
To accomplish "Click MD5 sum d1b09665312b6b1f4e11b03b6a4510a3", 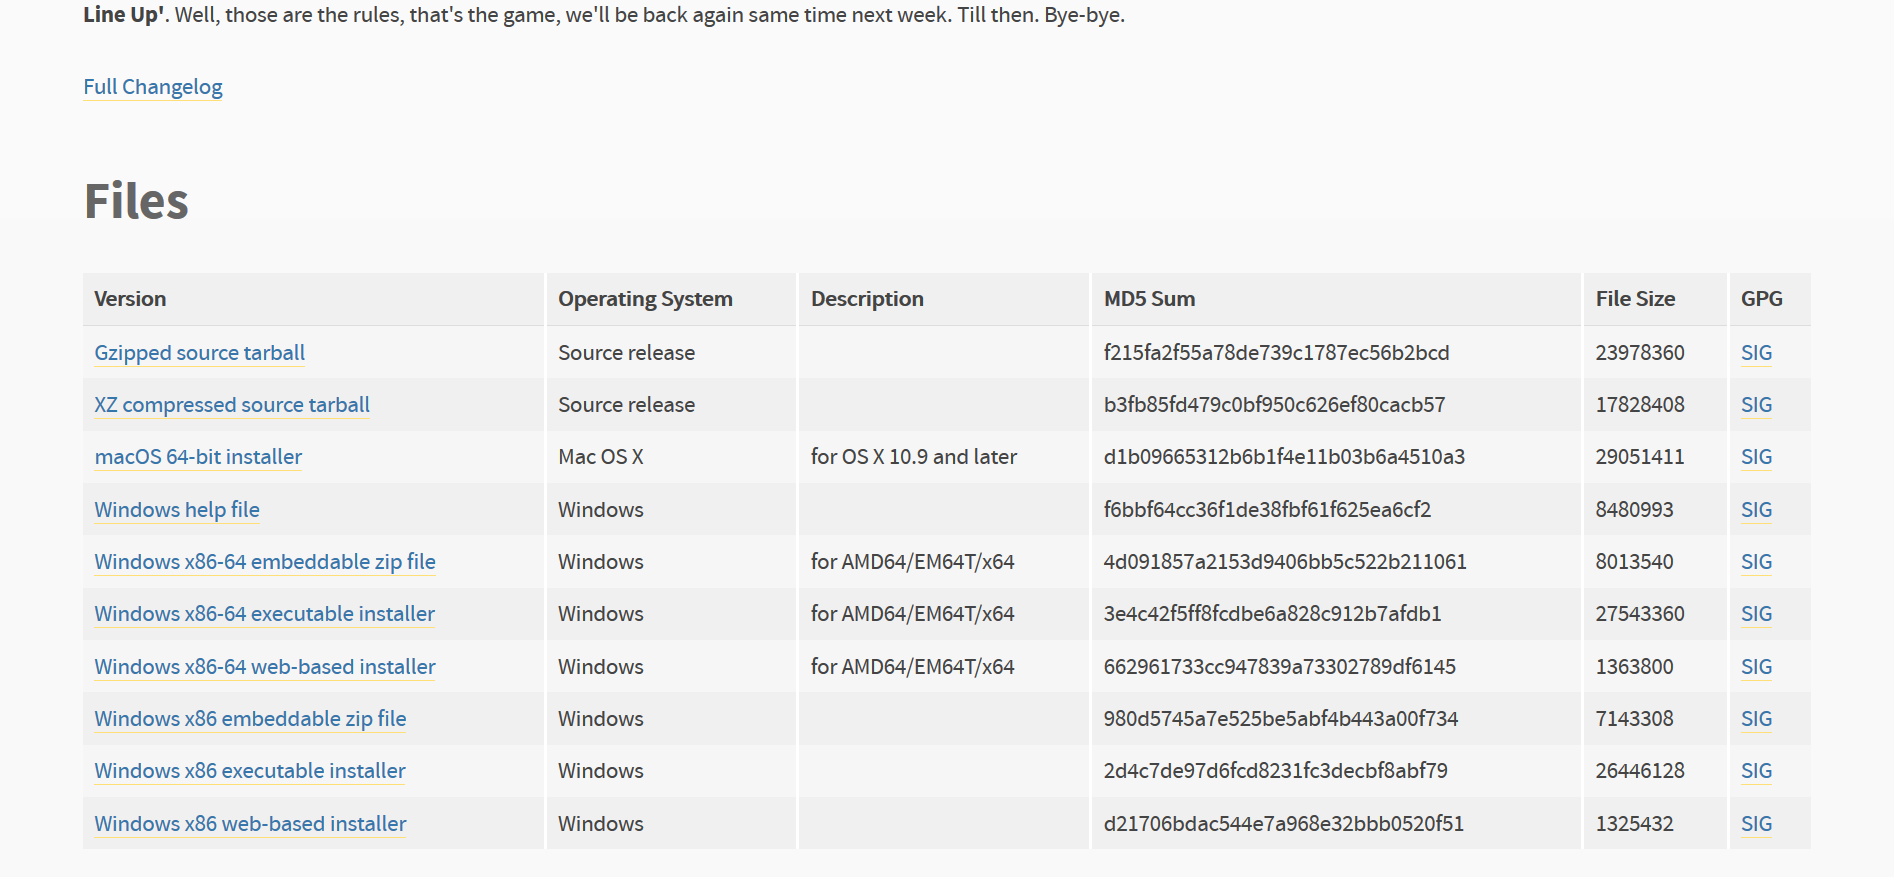I will tap(1284, 457).
